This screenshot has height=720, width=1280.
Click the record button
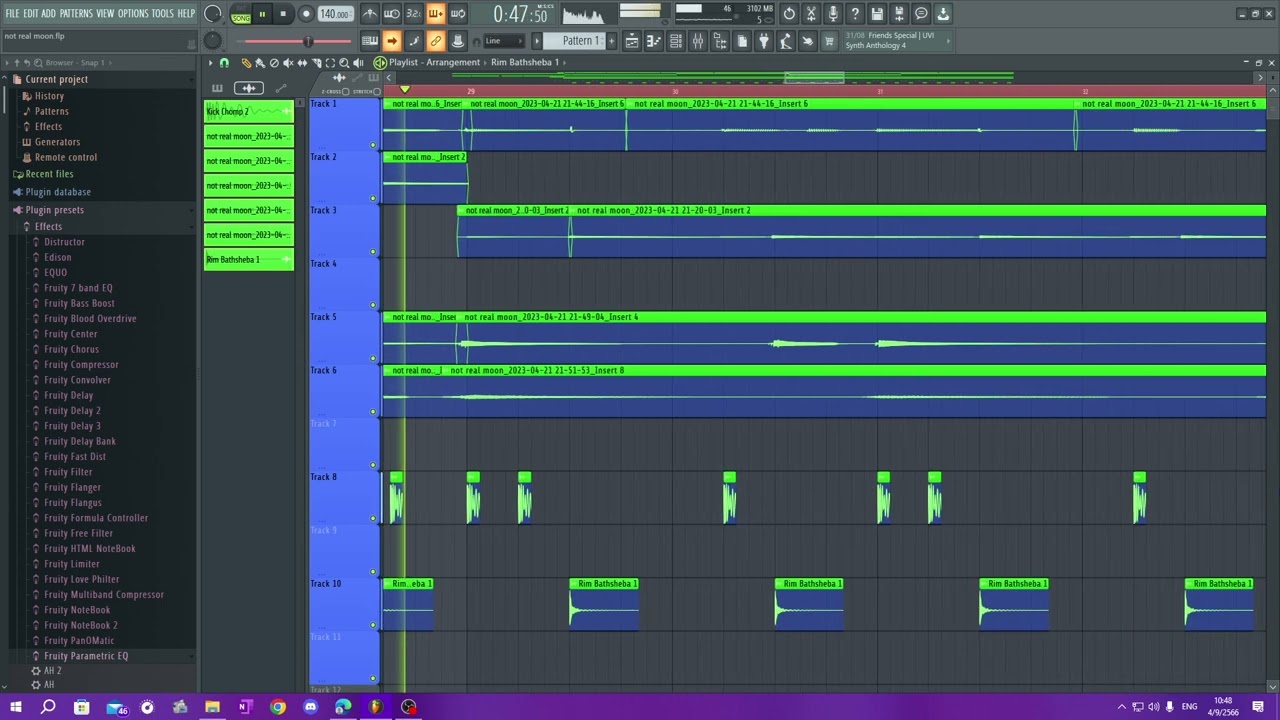(306, 14)
